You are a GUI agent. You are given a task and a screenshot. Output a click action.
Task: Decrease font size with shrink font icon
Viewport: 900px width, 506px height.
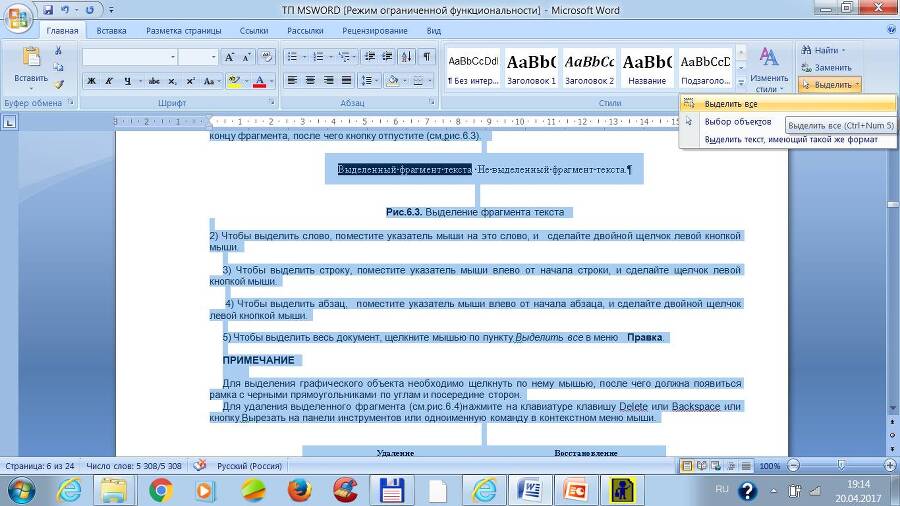coord(247,57)
